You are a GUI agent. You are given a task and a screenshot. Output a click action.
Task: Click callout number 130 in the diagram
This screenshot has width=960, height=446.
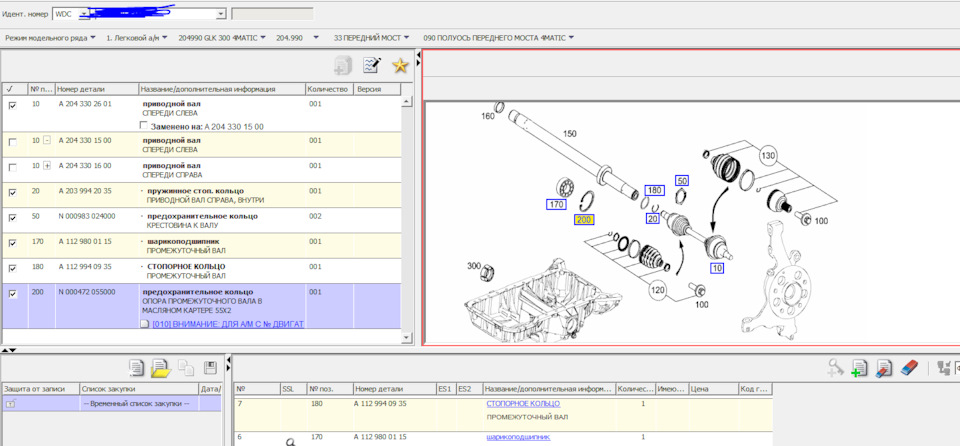pyautogui.click(x=768, y=156)
